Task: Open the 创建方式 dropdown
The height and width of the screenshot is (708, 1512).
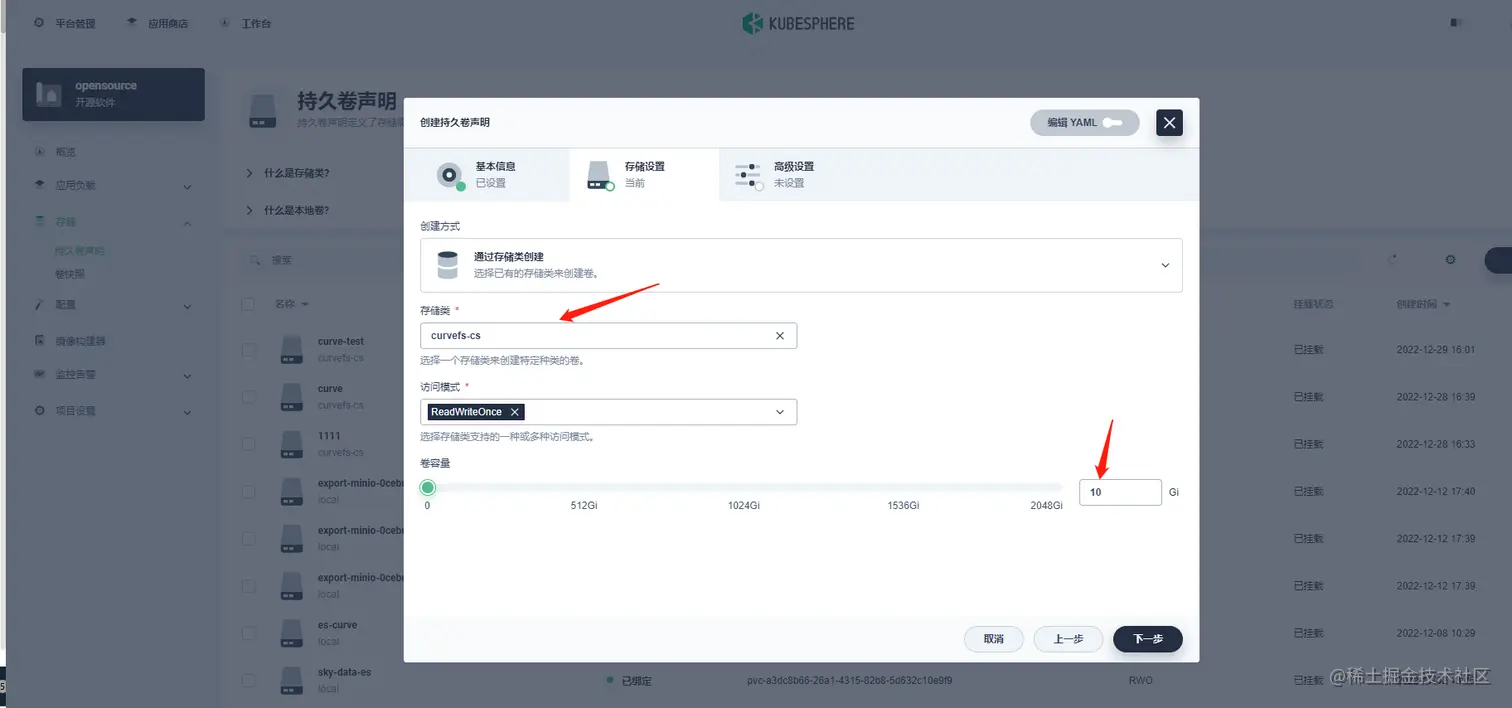Action: 801,265
